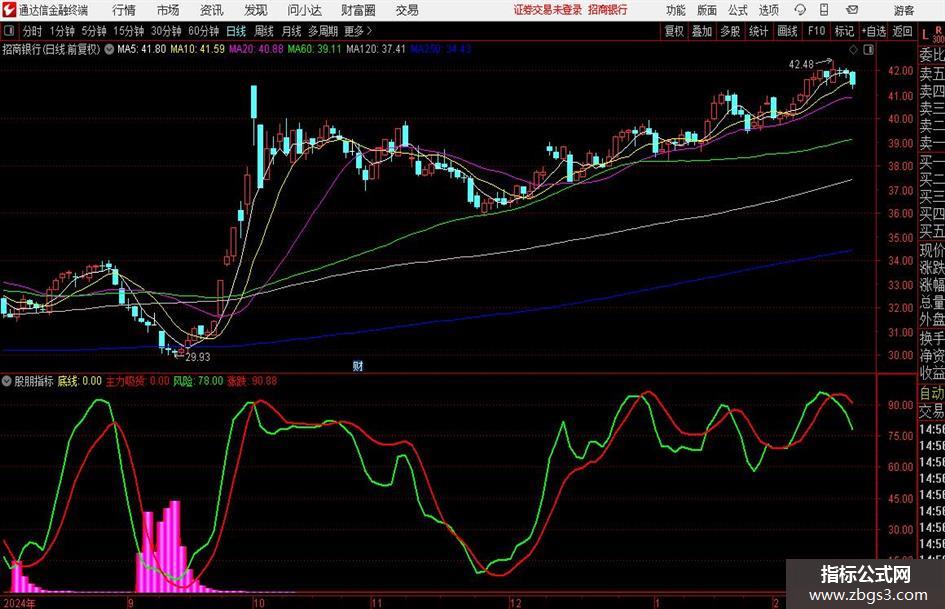945x609 pixels.
Task: Click the 自动 label in side panel
Action: point(932,393)
